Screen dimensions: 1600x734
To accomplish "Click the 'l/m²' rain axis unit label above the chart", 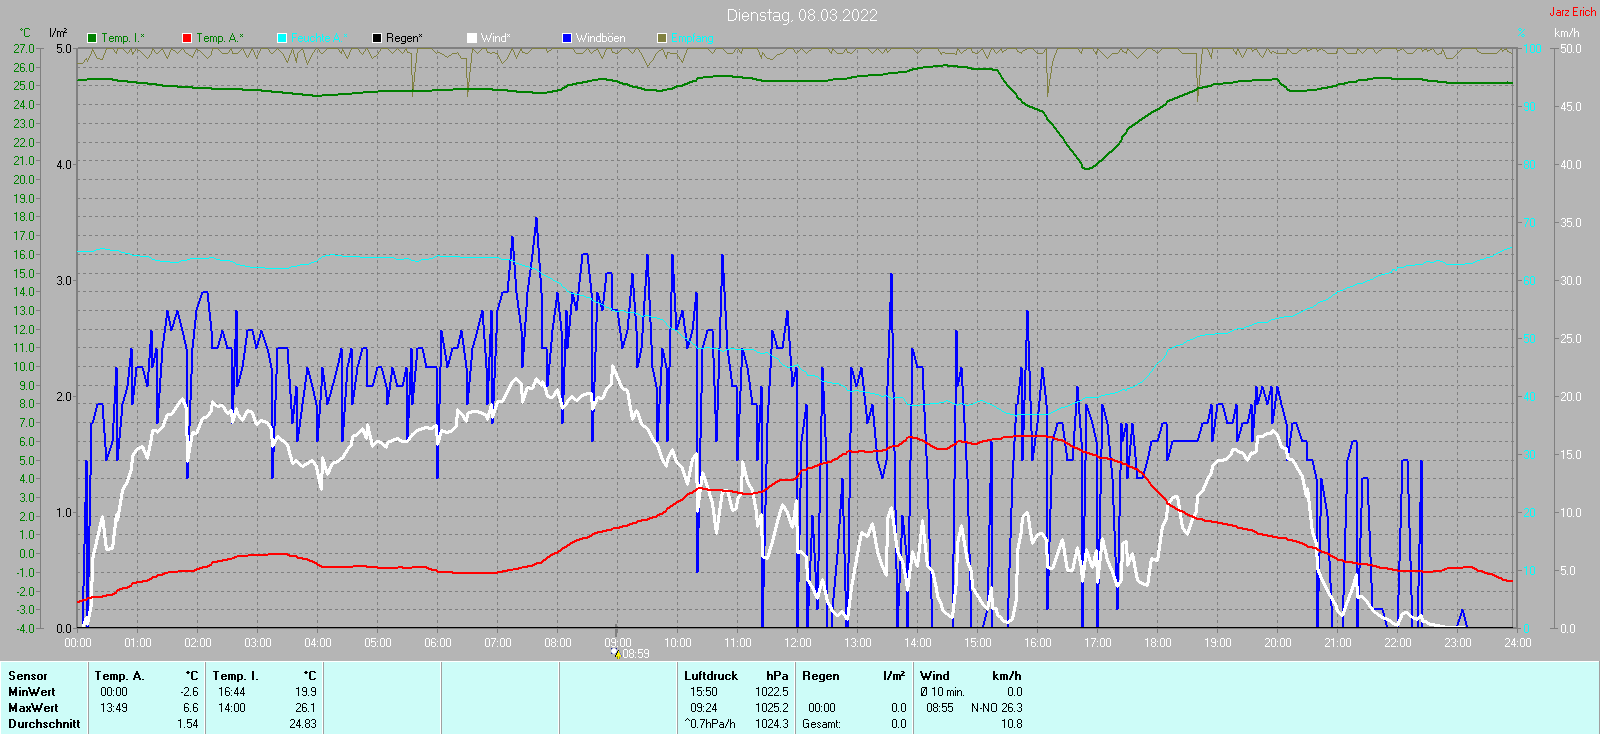I will [x=58, y=33].
